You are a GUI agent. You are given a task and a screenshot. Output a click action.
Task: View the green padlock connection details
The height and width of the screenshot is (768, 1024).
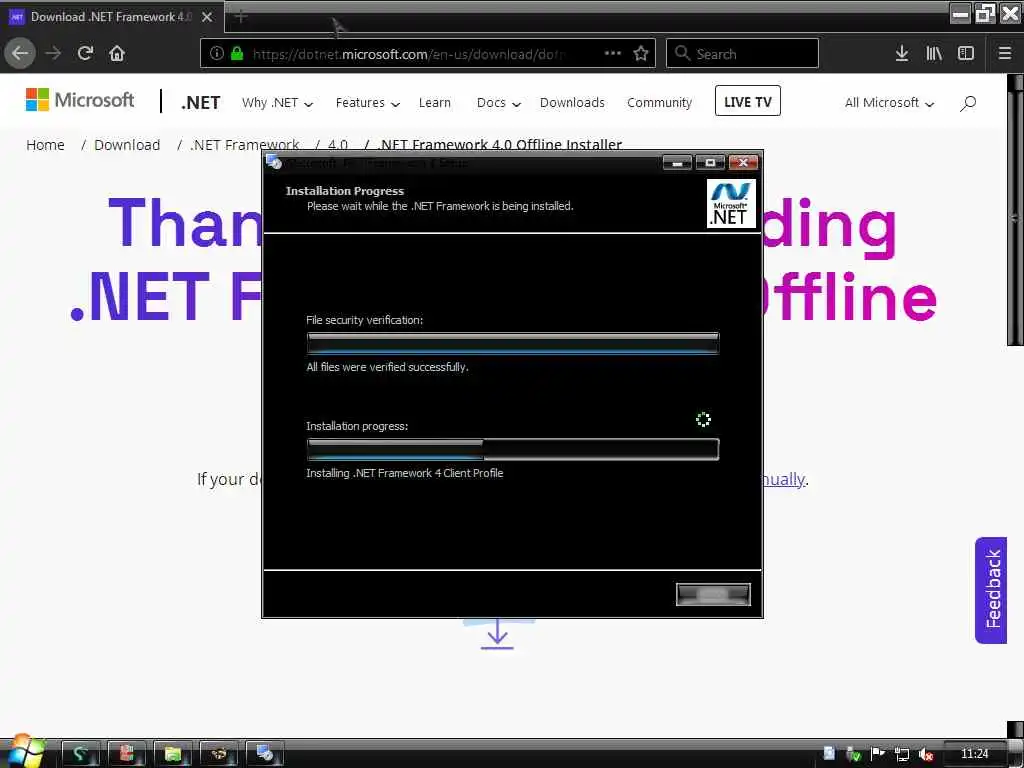[x=237, y=54]
